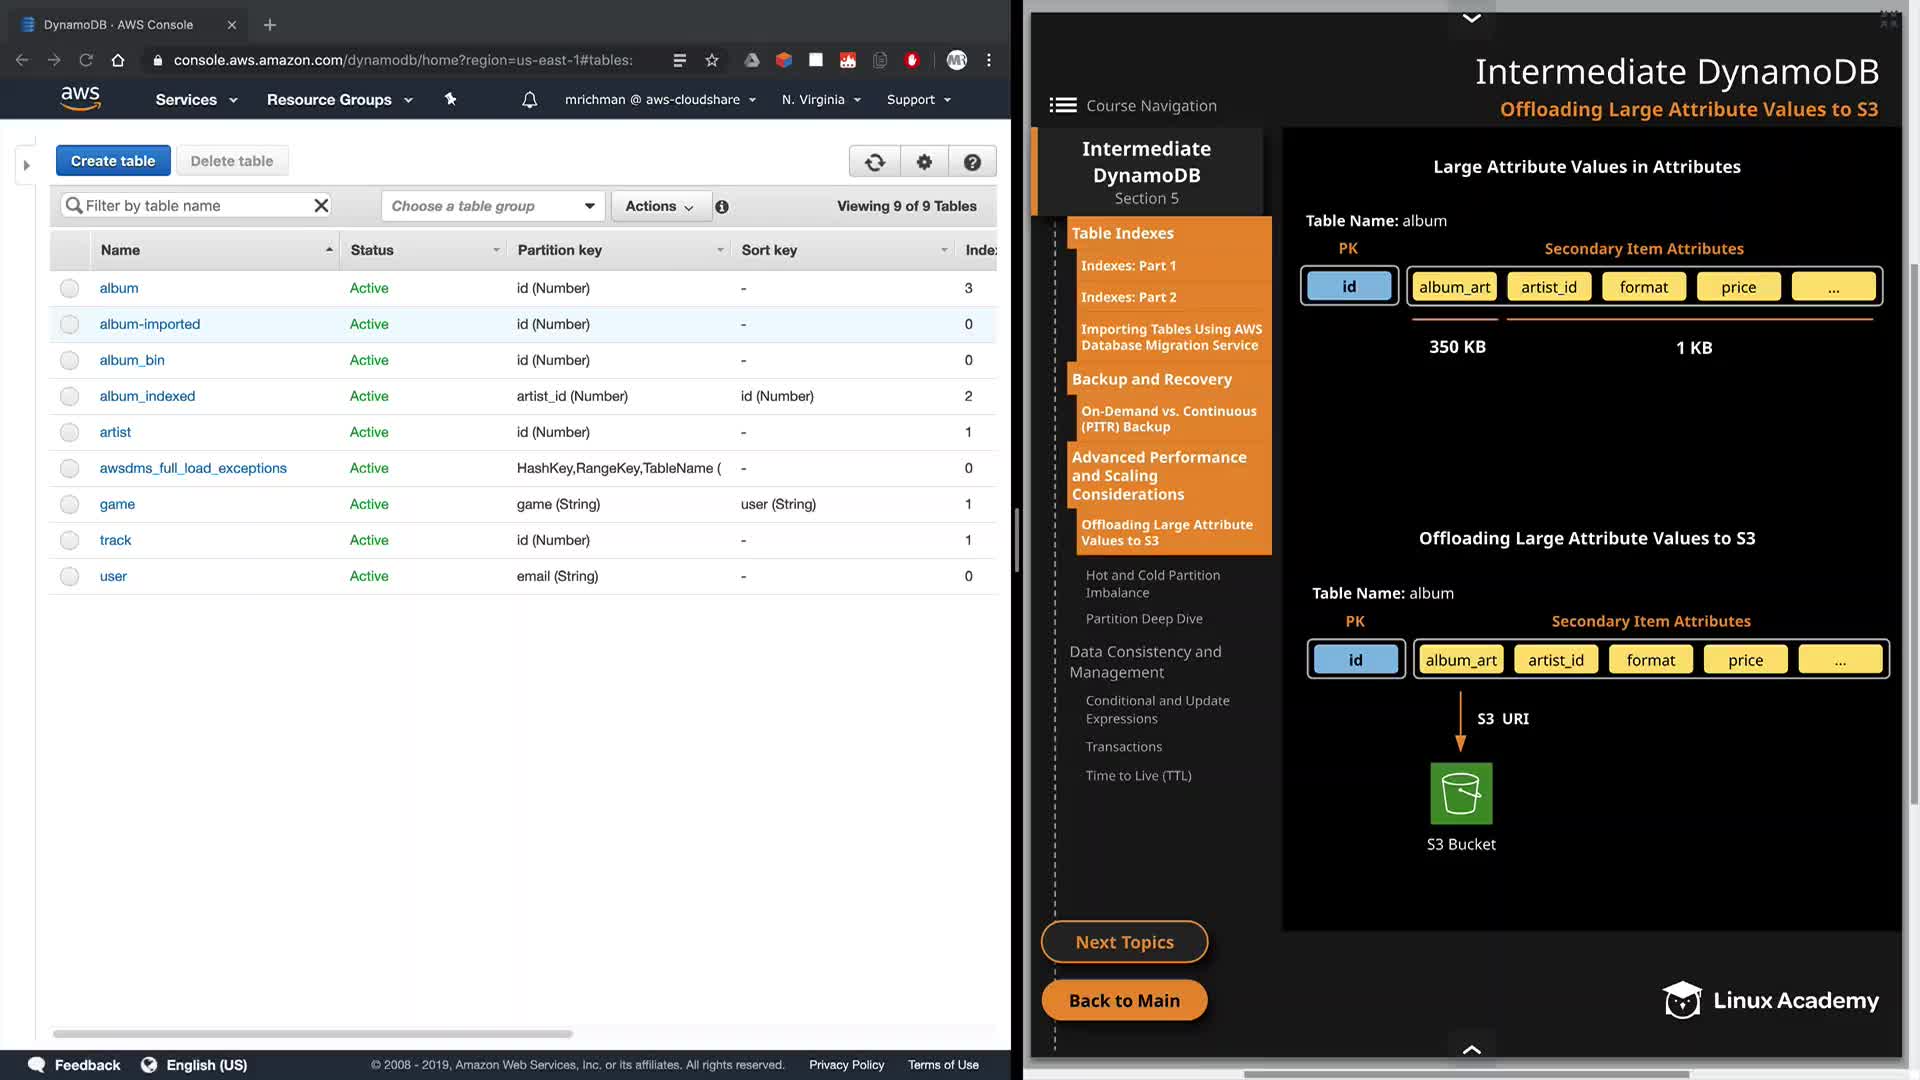Image resolution: width=1920 pixels, height=1080 pixels.
Task: Click the Create table button
Action: (x=113, y=161)
